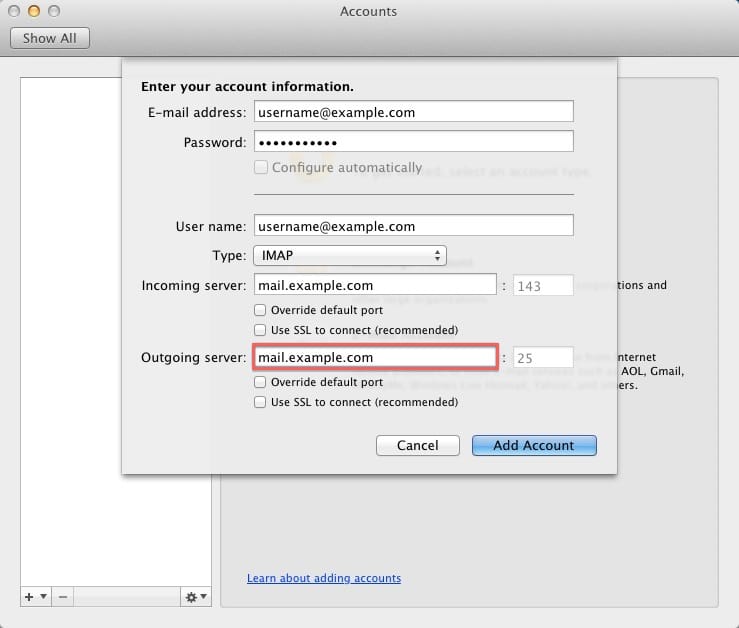Click the minus remove account button
Image resolution: width=739 pixels, height=628 pixels.
point(62,597)
